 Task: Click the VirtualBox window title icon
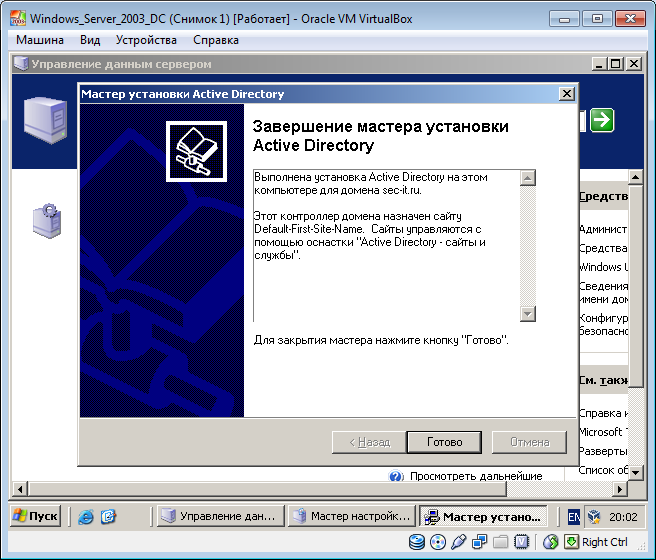tap(18, 19)
